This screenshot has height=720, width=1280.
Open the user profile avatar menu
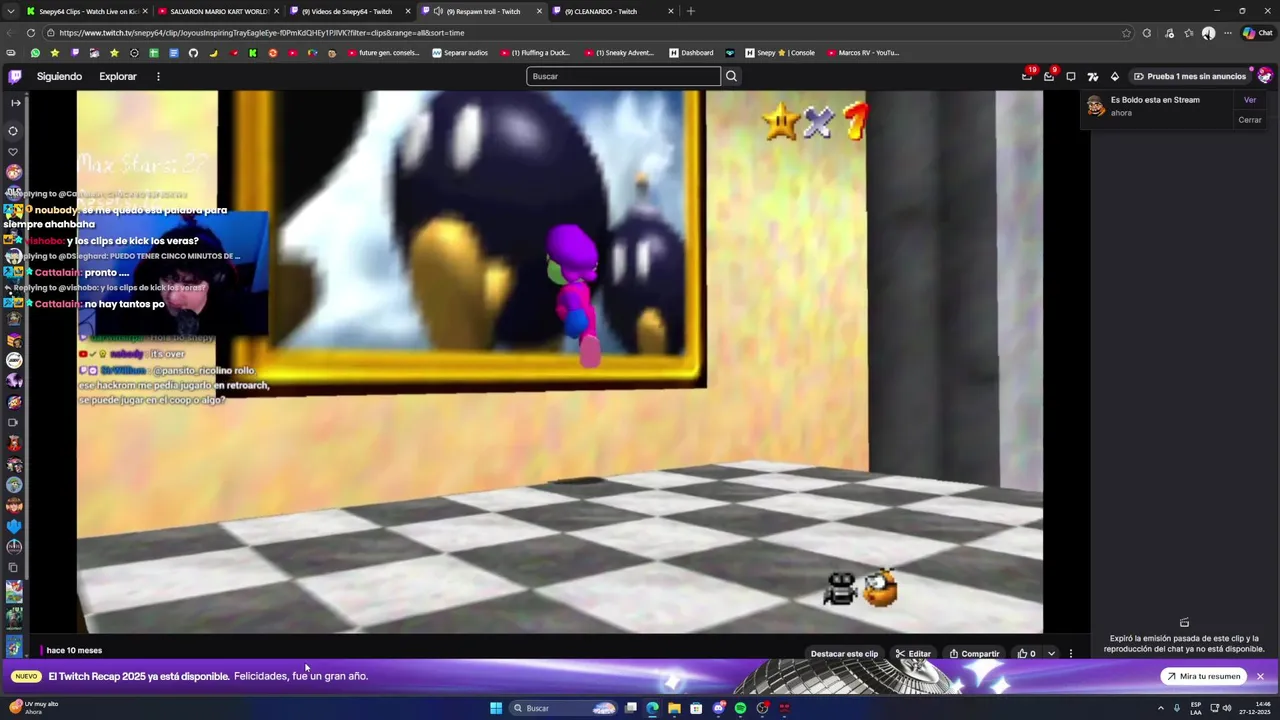[x=1265, y=76]
